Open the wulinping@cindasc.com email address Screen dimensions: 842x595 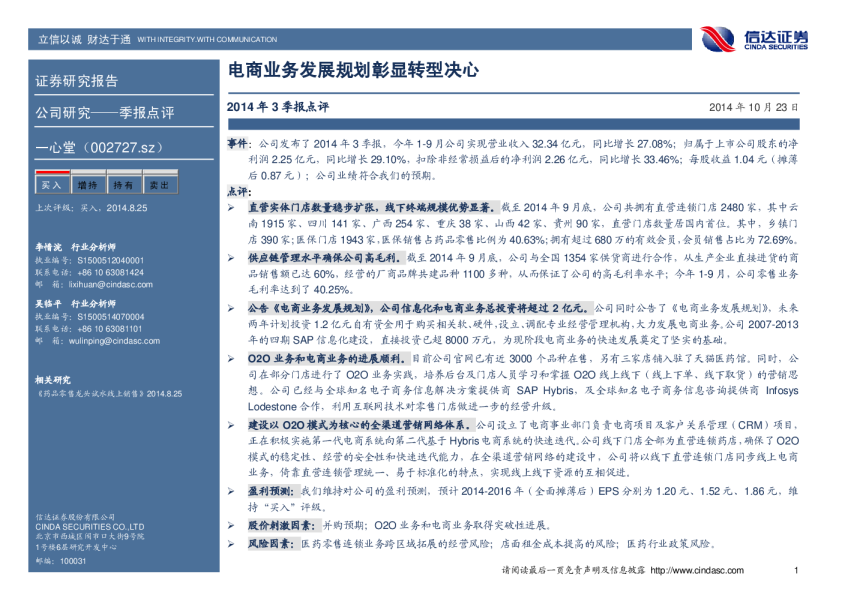[102, 340]
